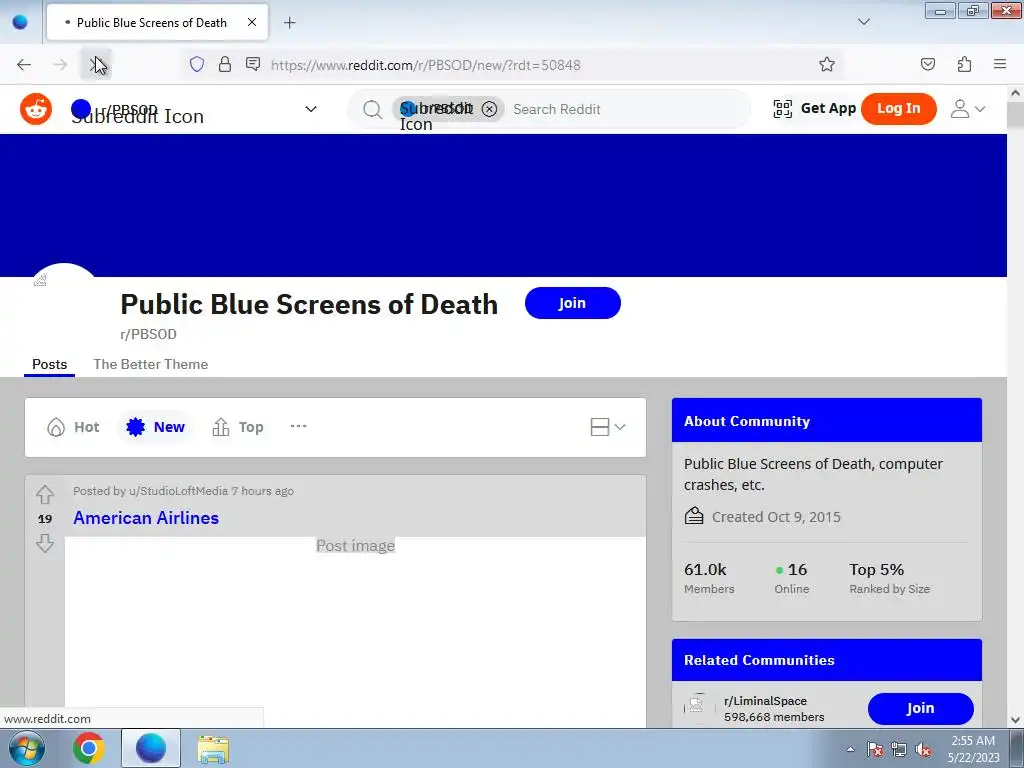Open r/LiminalSpace related community link
This screenshot has height=768, width=1024.
(765, 701)
